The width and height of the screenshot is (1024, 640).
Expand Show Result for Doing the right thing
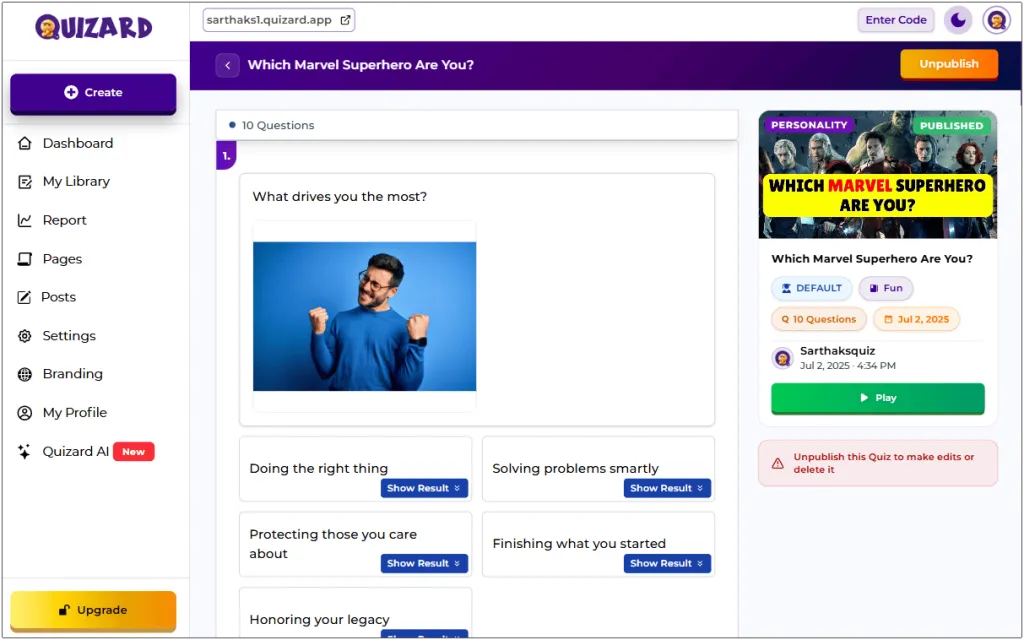click(x=424, y=488)
